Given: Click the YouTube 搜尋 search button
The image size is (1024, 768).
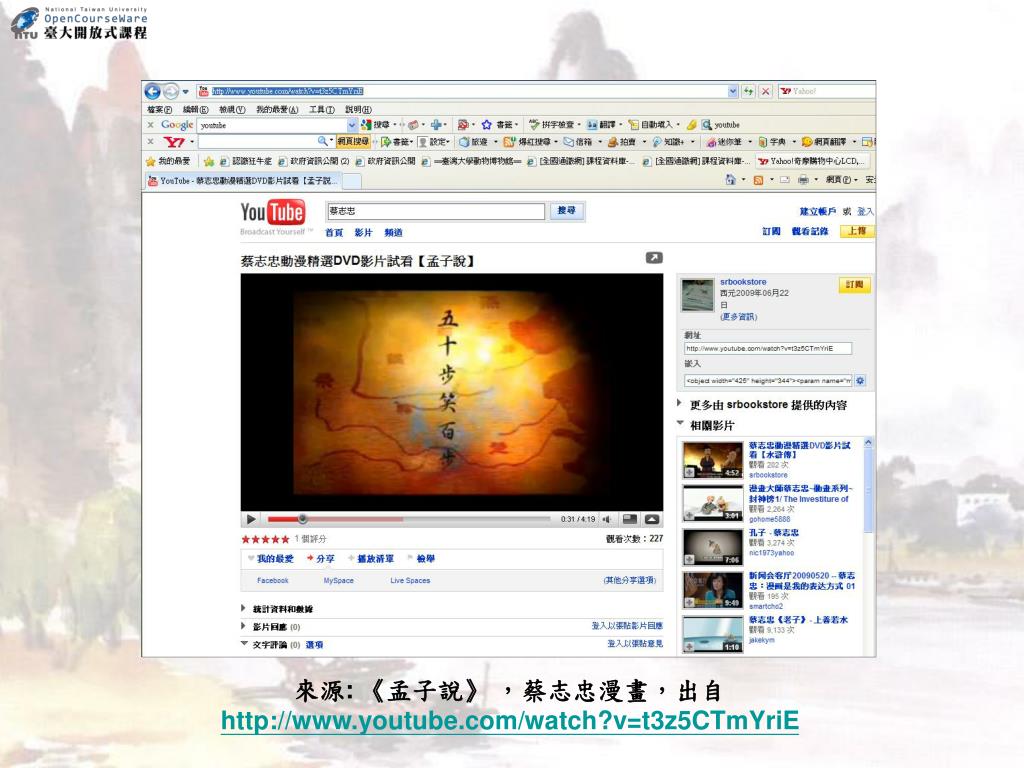Looking at the screenshot, I should tap(566, 211).
